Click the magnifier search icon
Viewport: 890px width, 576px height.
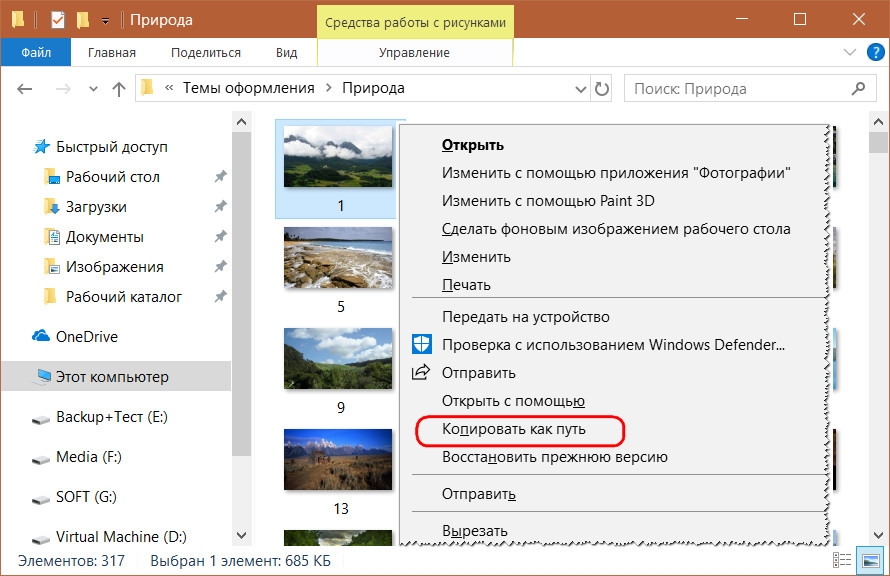point(859,88)
